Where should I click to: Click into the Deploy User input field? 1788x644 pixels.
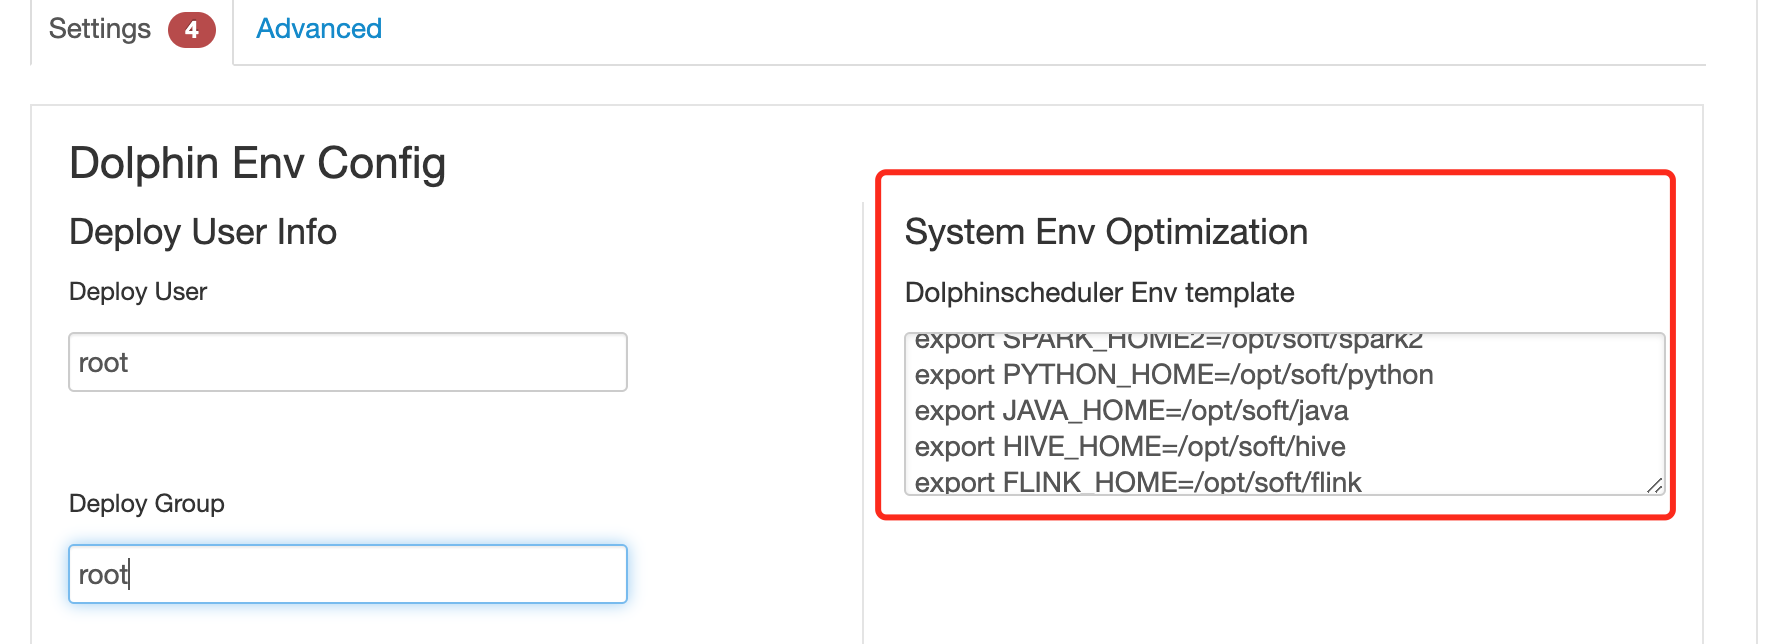click(x=347, y=362)
